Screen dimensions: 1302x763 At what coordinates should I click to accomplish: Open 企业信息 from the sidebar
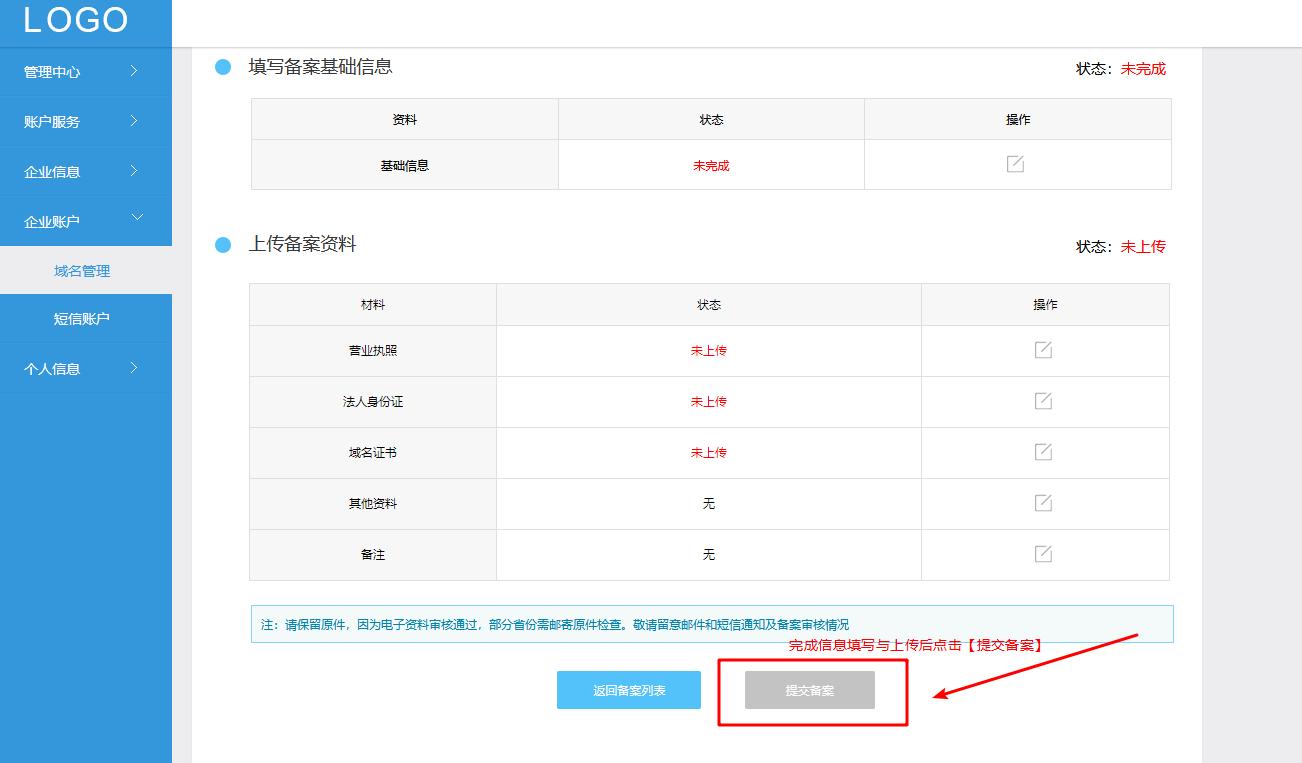click(x=86, y=170)
